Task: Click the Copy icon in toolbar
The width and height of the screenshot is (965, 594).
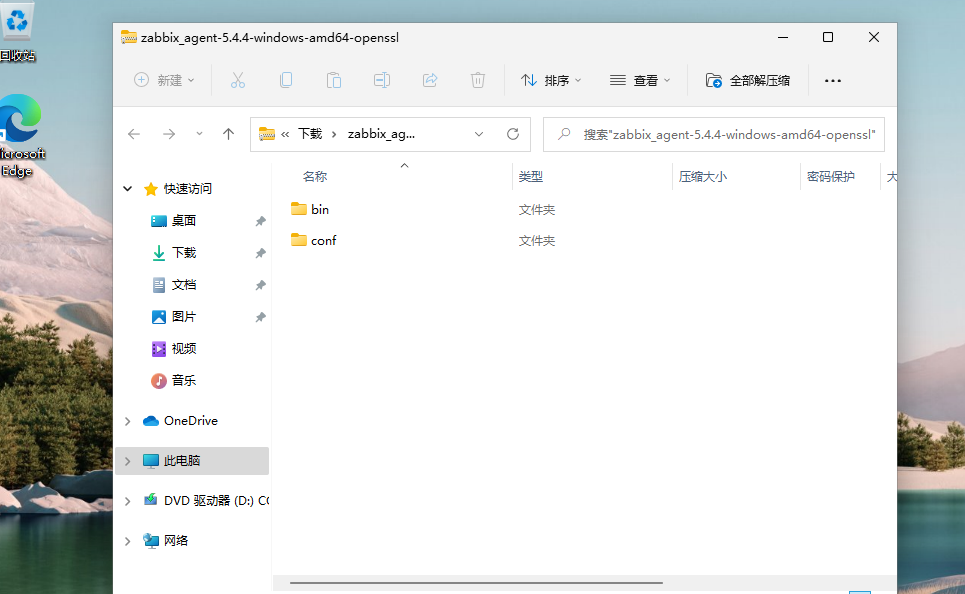Action: point(286,81)
